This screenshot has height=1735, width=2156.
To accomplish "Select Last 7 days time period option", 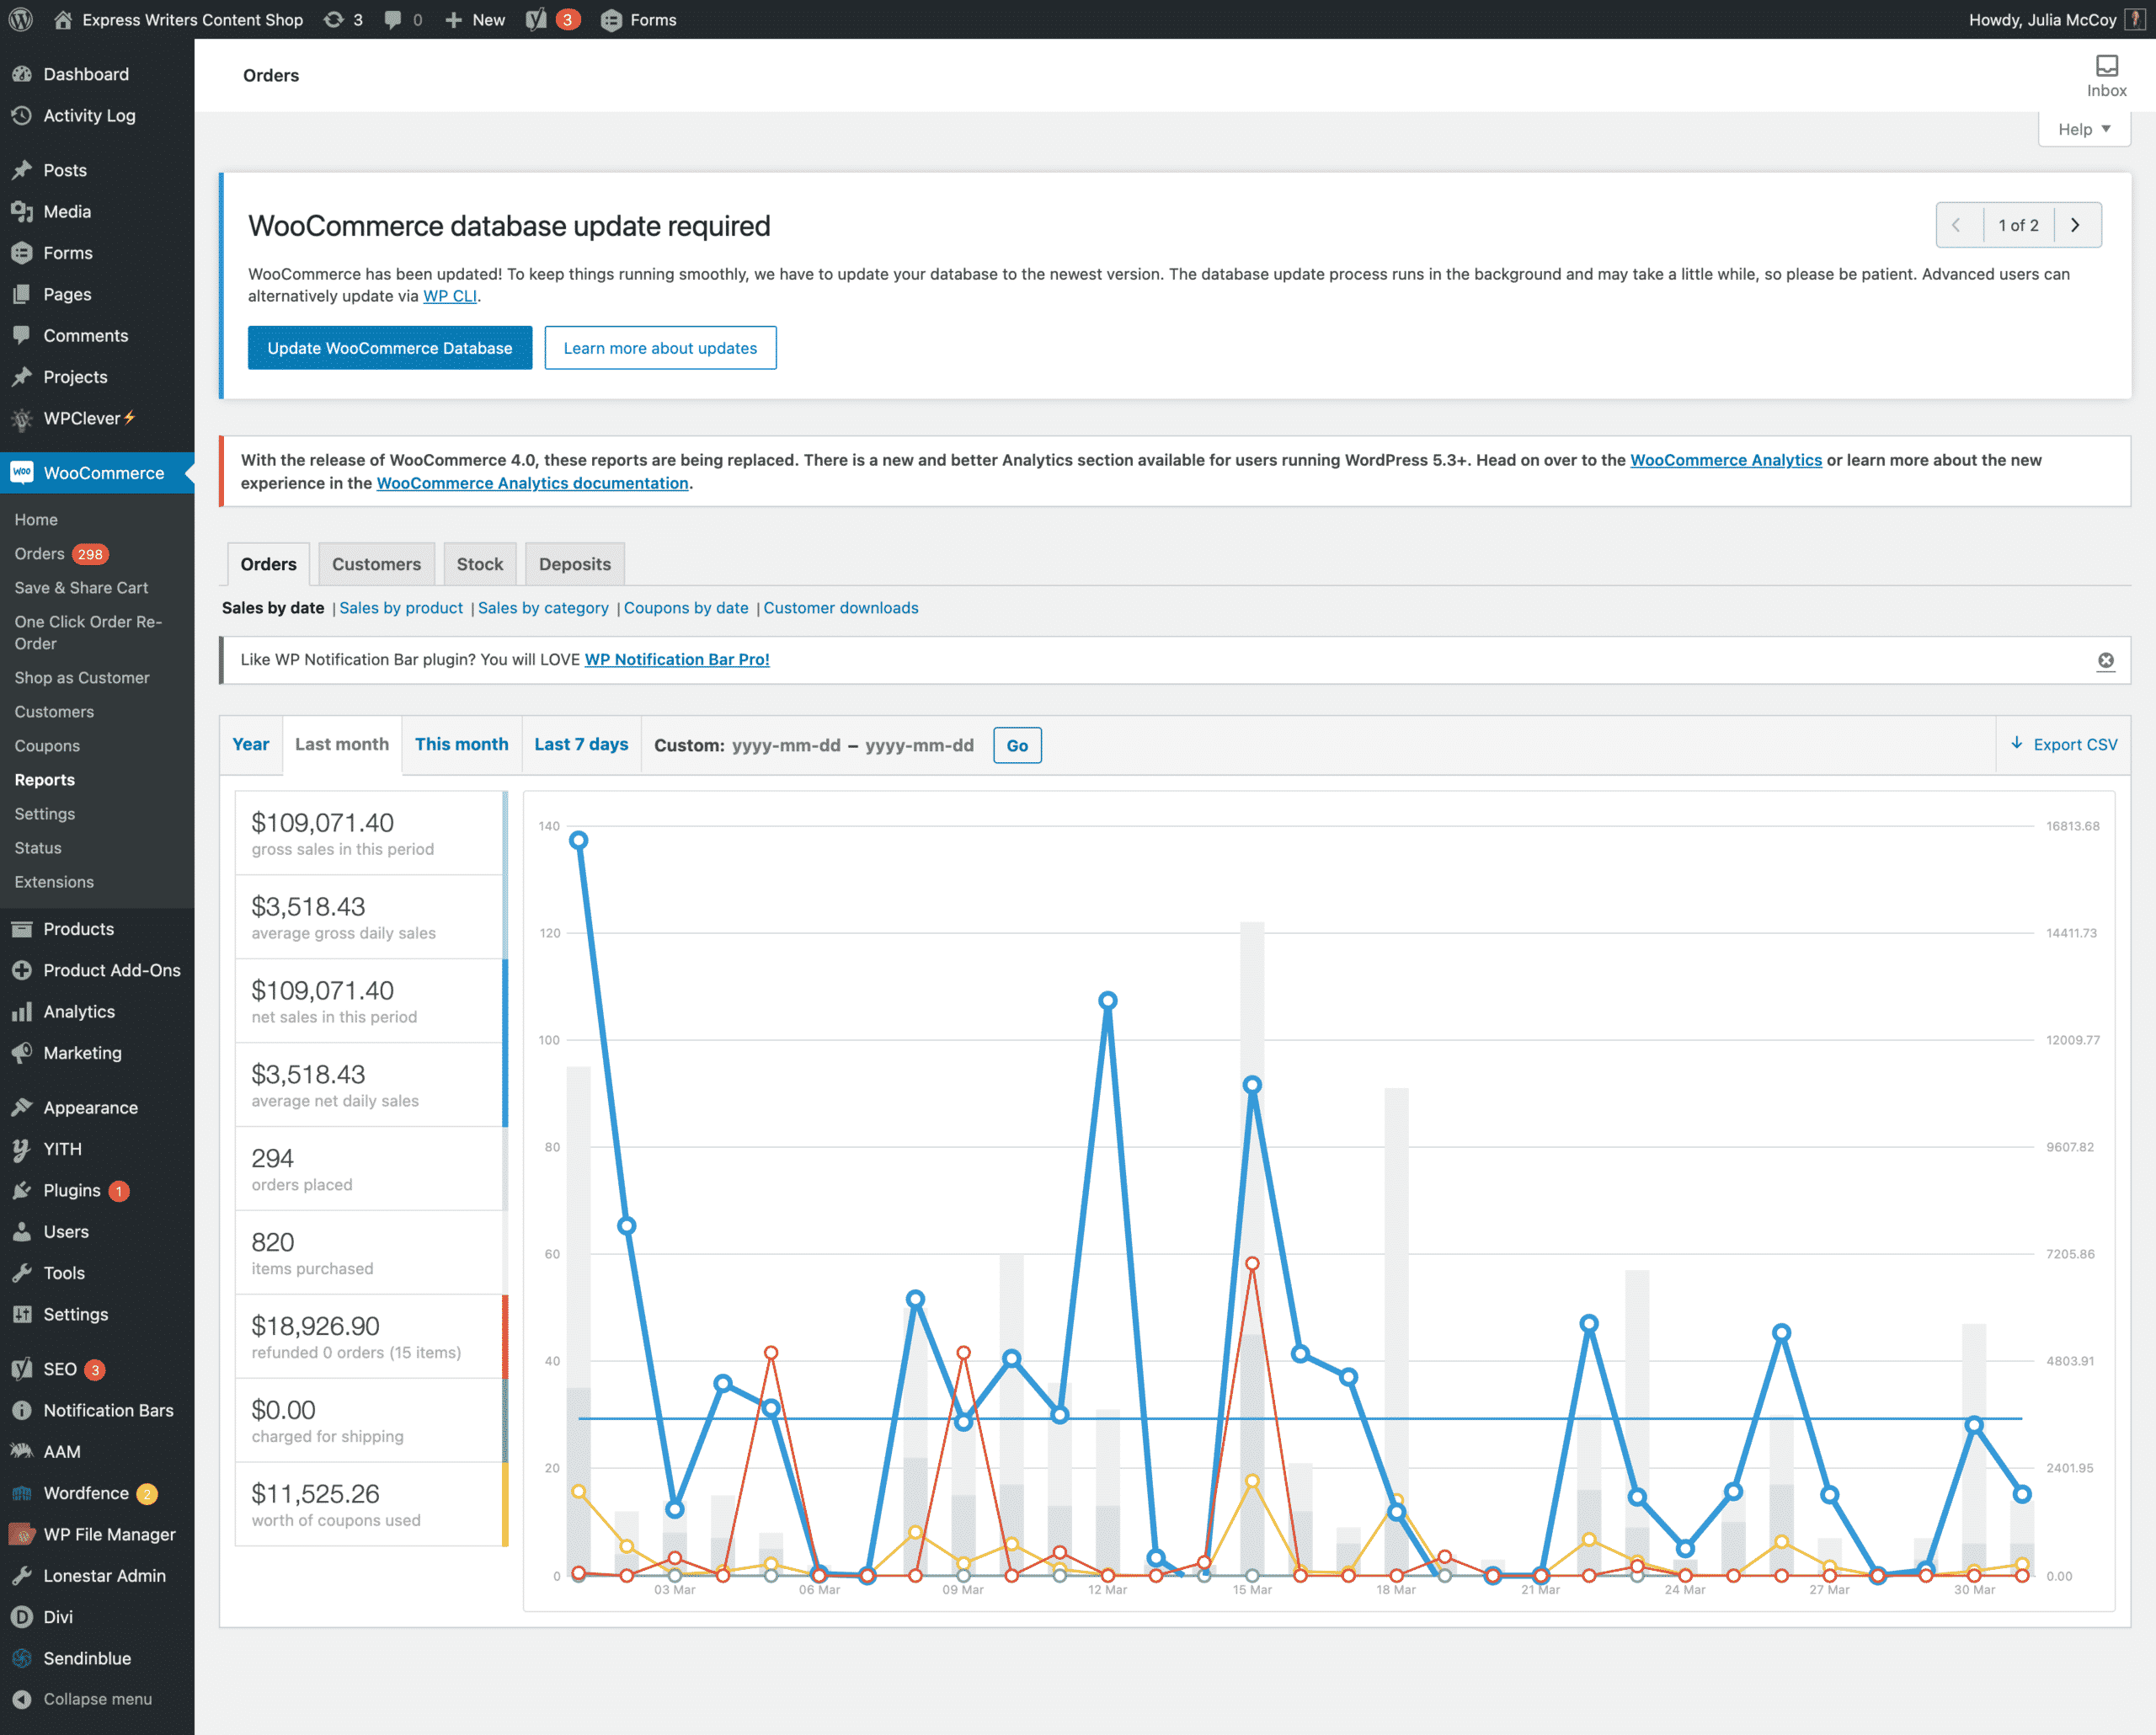I will coord(580,744).
